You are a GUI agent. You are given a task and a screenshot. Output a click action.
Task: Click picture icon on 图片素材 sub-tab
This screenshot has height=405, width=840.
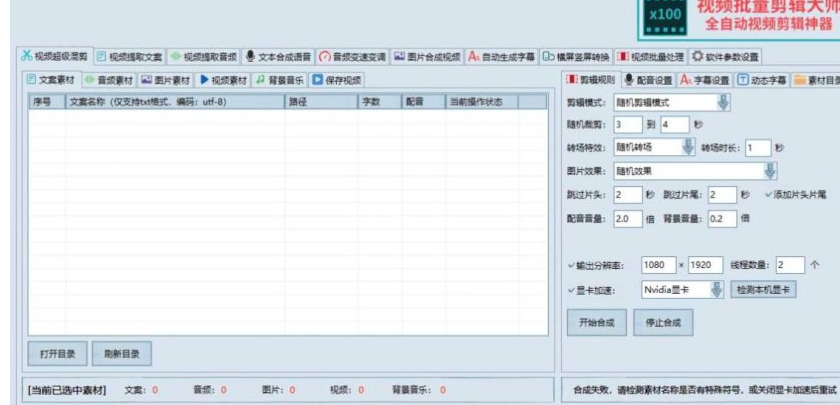pyautogui.click(x=147, y=80)
